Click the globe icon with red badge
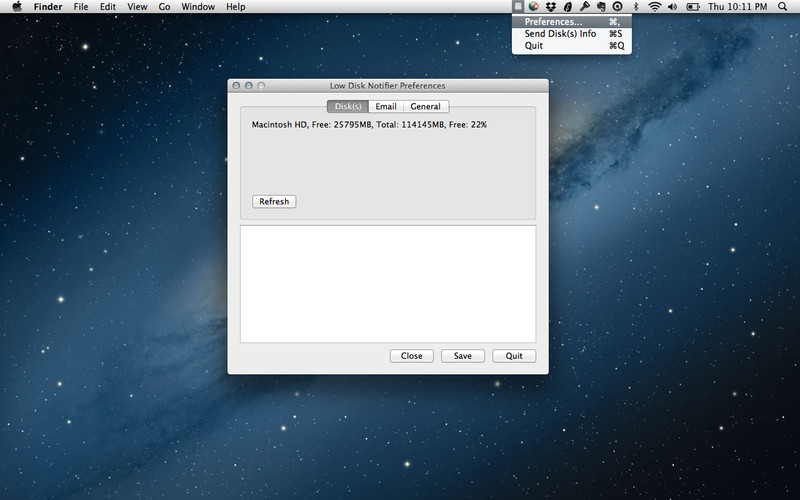The height and width of the screenshot is (500, 800). [534, 7]
